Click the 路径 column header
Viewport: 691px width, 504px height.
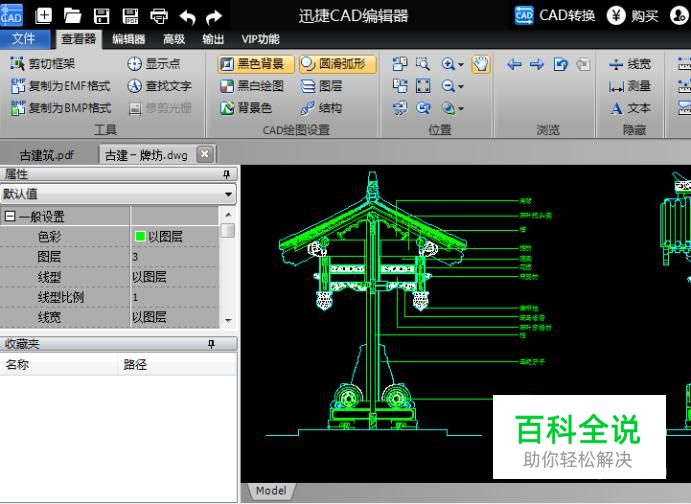tap(177, 364)
